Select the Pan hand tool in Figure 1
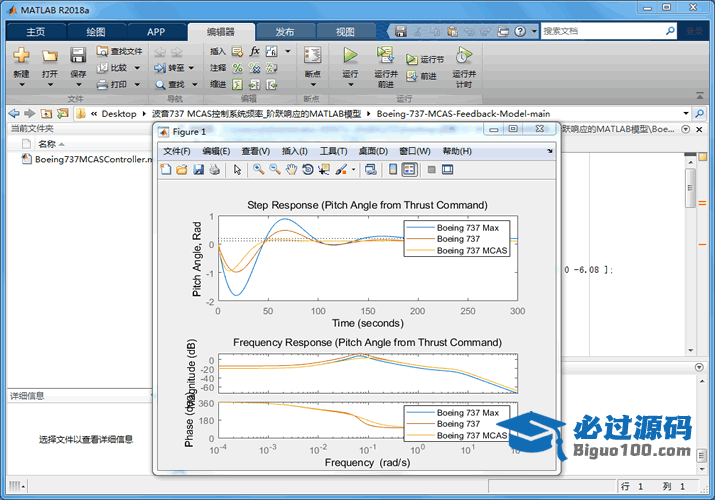Image resolution: width=715 pixels, height=500 pixels. point(291,170)
